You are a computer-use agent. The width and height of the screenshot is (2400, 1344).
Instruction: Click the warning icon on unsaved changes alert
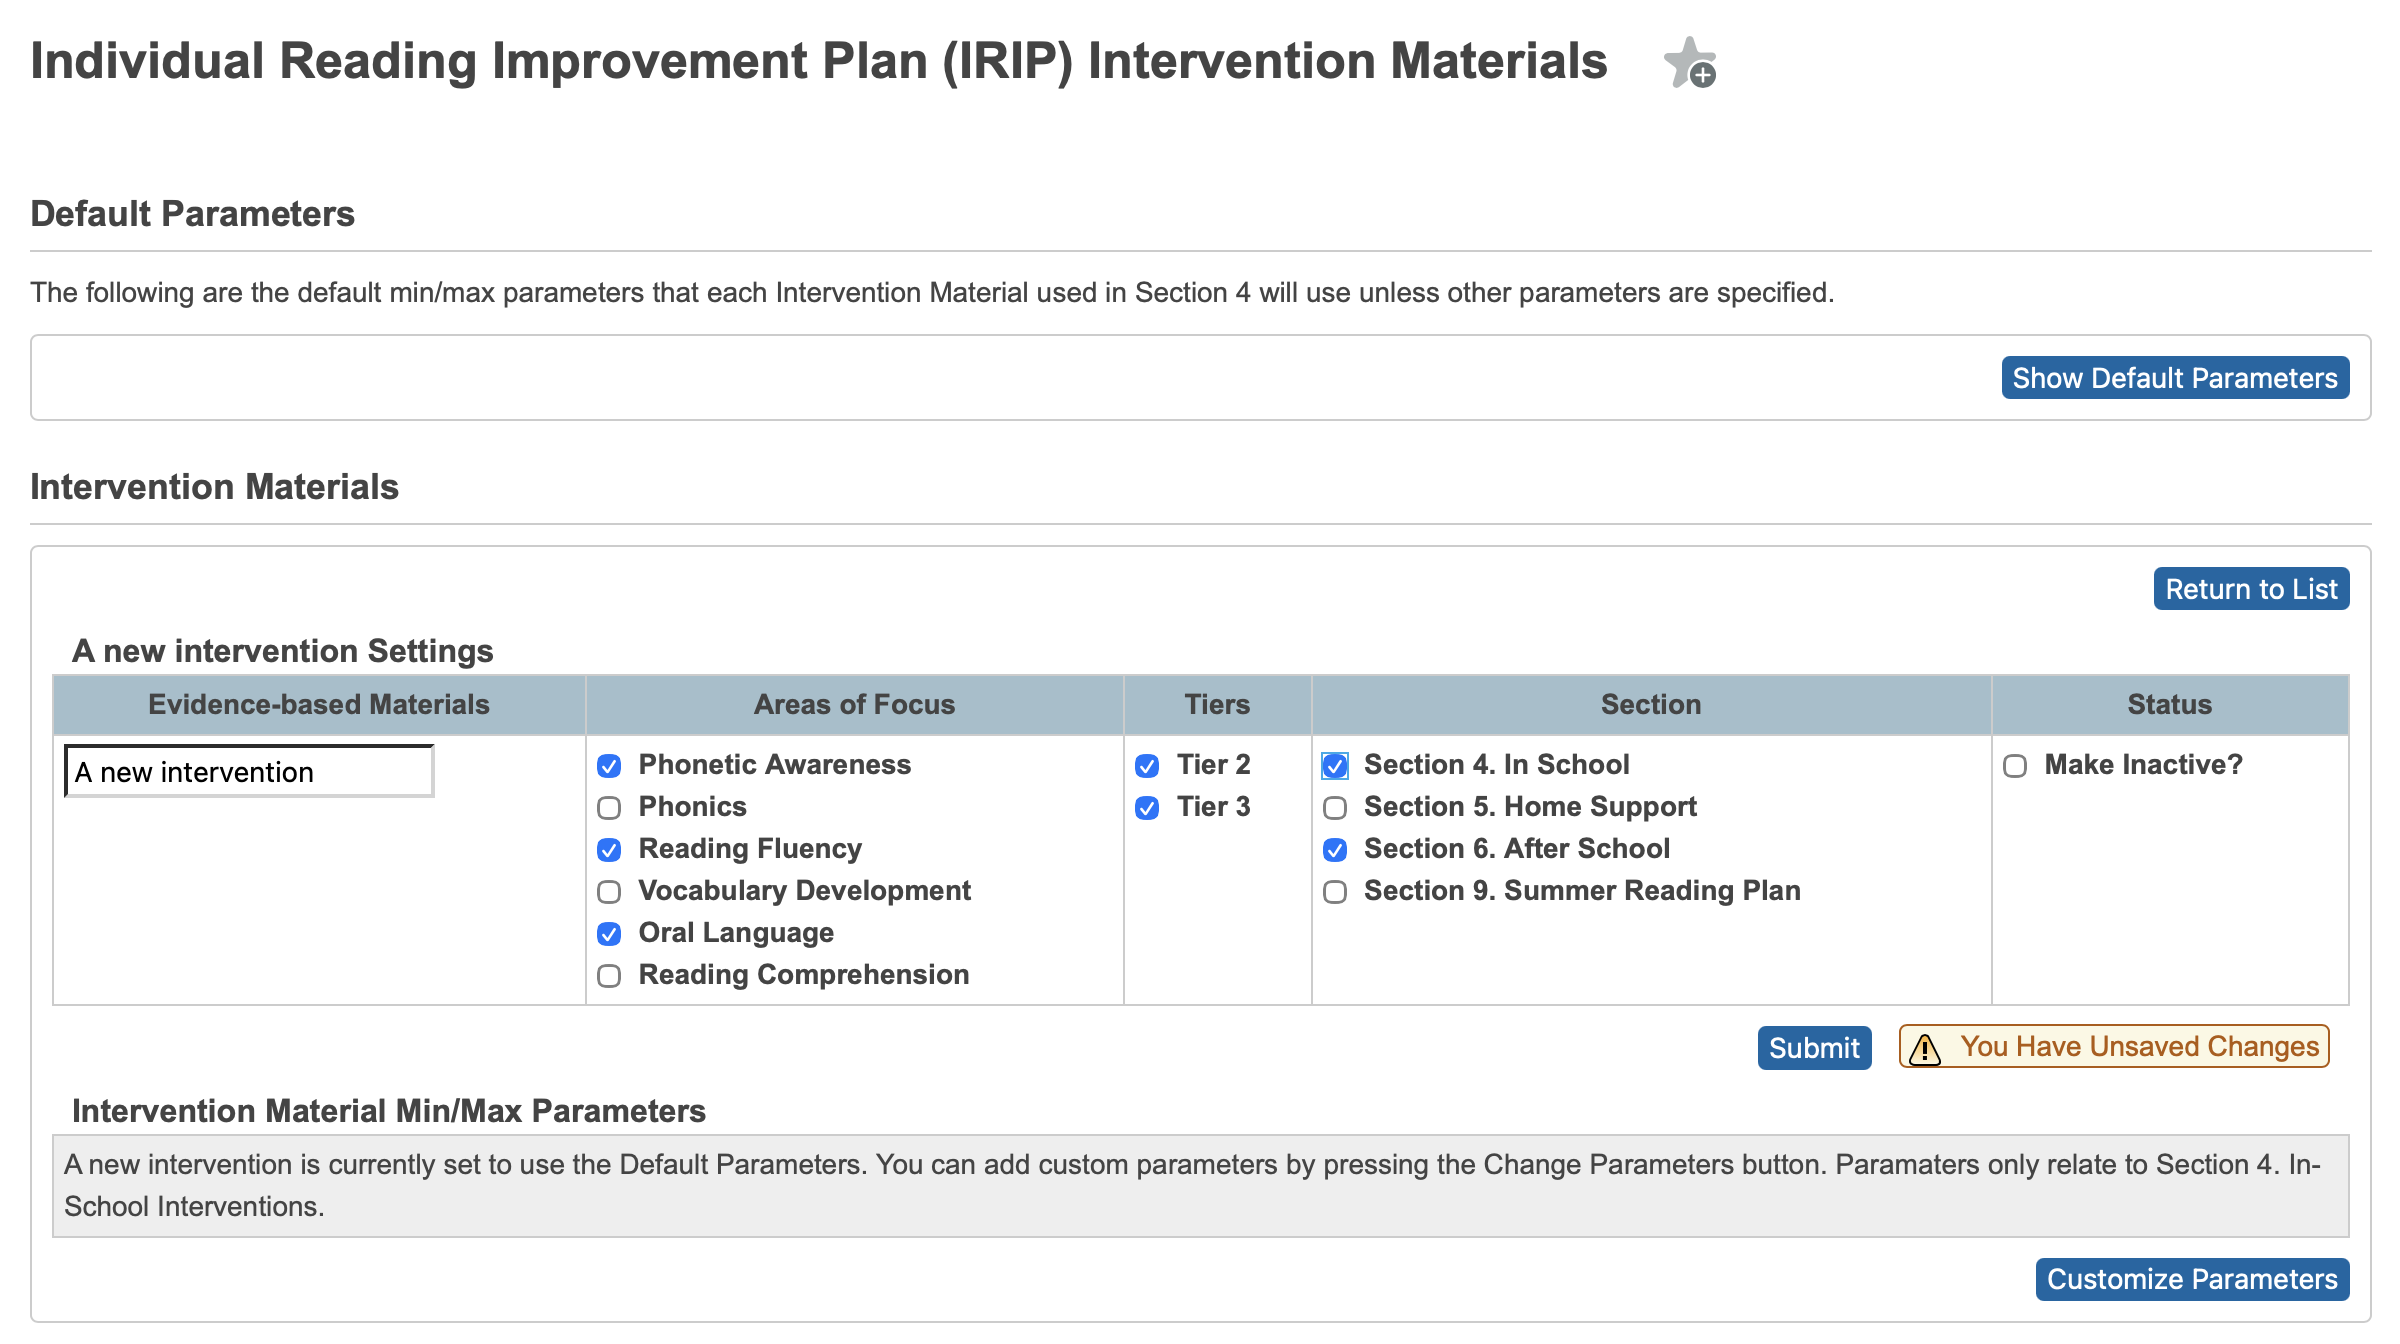pyautogui.click(x=1925, y=1047)
